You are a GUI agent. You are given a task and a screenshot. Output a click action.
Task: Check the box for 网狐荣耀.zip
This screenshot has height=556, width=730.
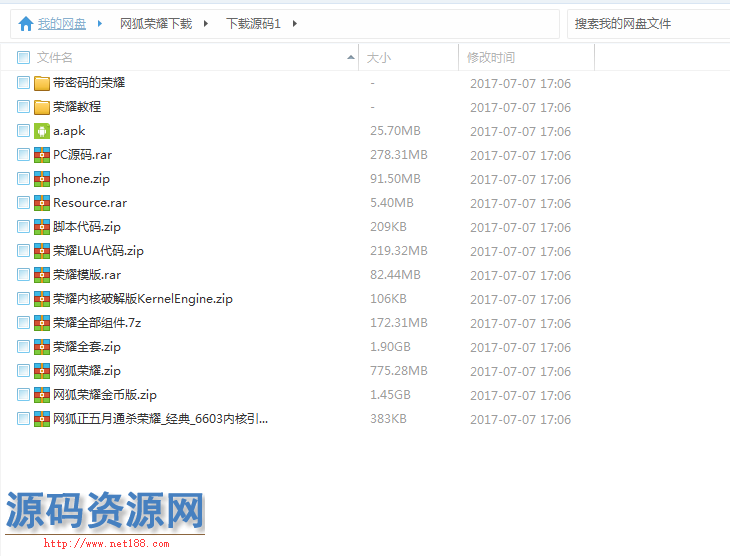pyautogui.click(x=23, y=371)
